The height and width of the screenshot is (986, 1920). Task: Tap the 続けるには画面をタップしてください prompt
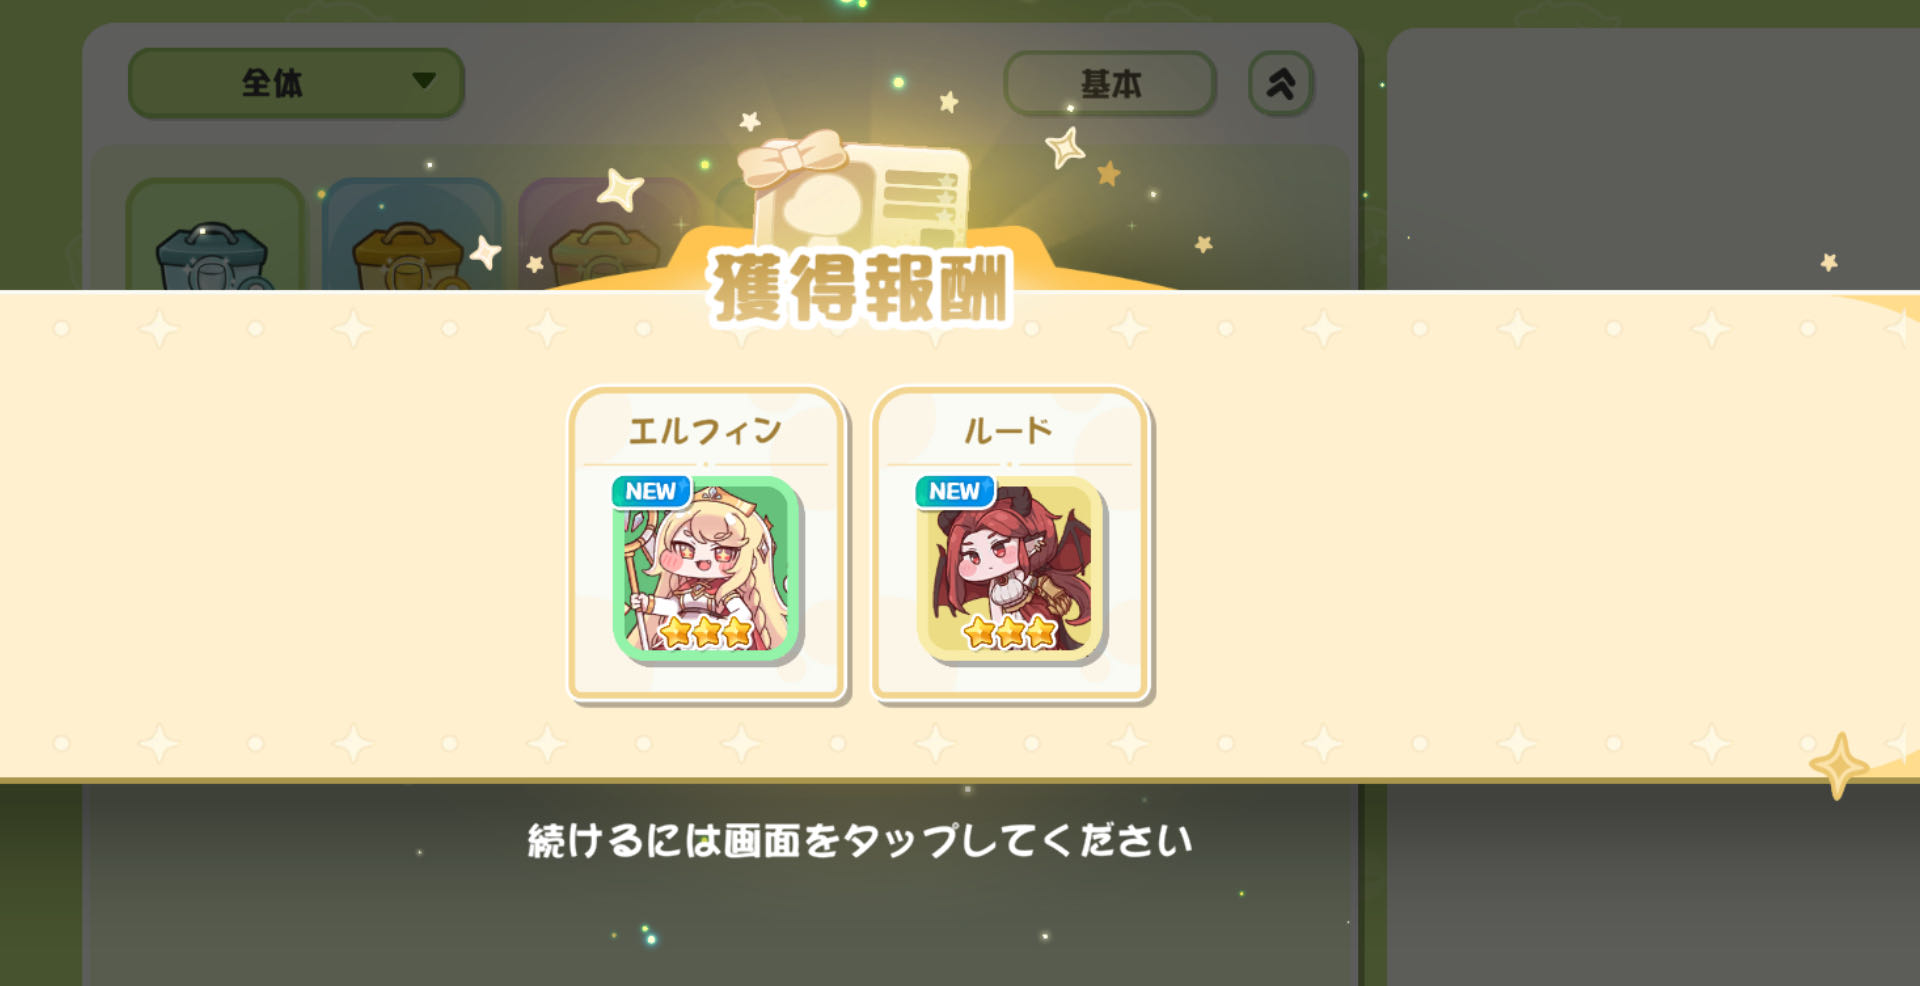click(x=860, y=841)
